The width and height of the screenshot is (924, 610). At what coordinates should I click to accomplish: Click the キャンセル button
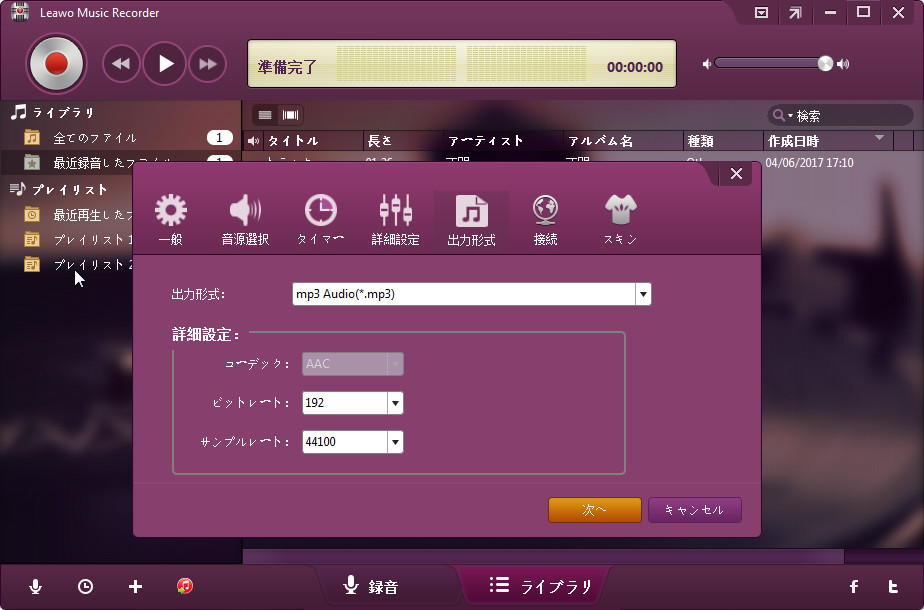(695, 510)
